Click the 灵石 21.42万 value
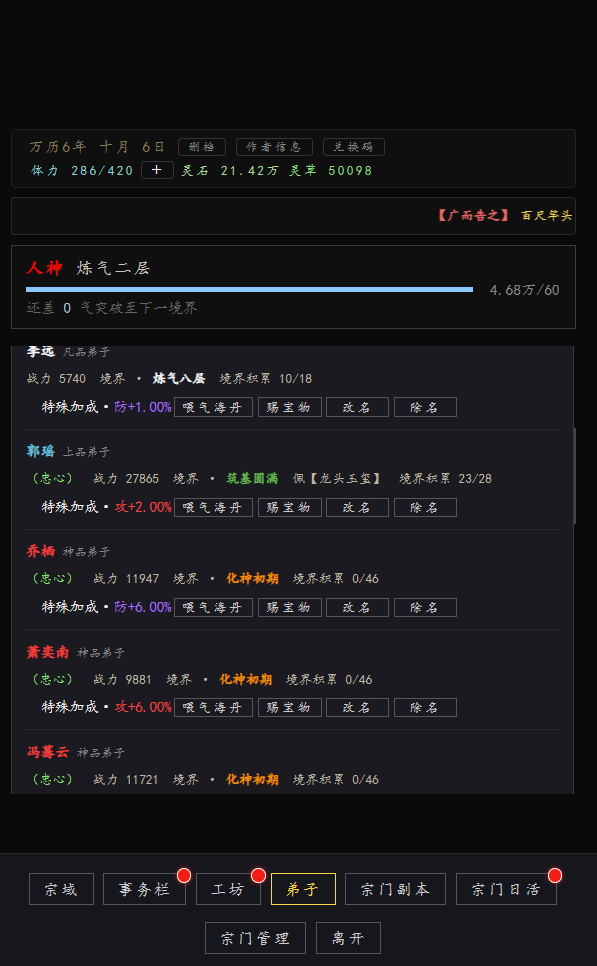 coord(230,171)
